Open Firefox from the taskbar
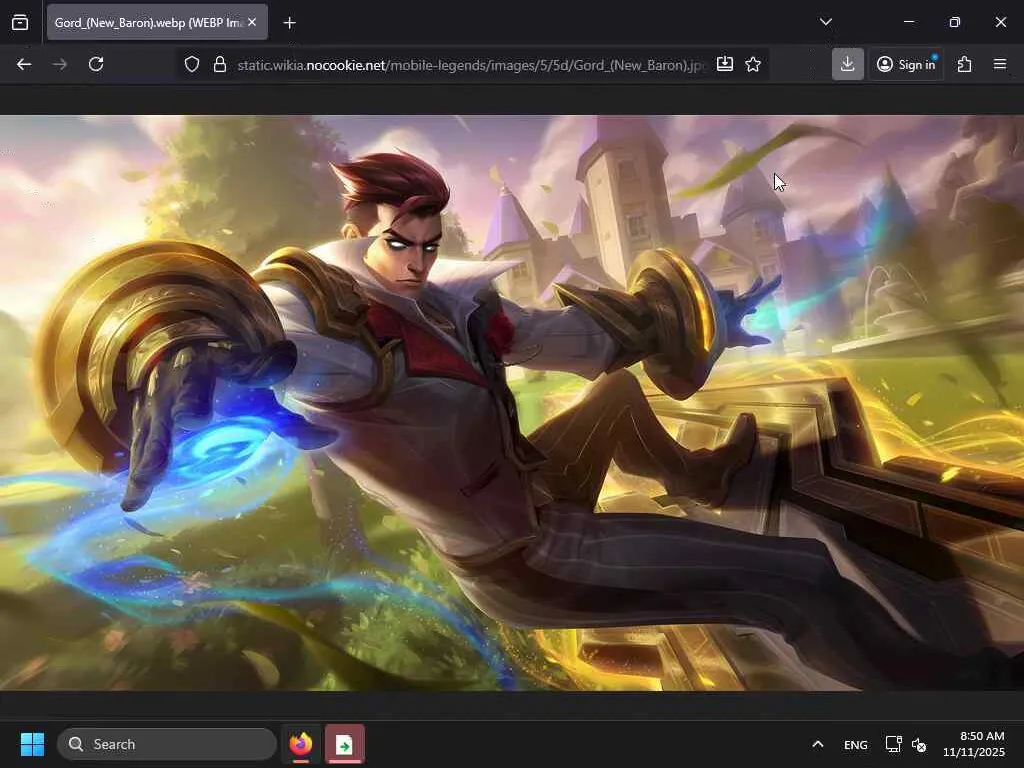The width and height of the screenshot is (1024, 768). click(300, 744)
